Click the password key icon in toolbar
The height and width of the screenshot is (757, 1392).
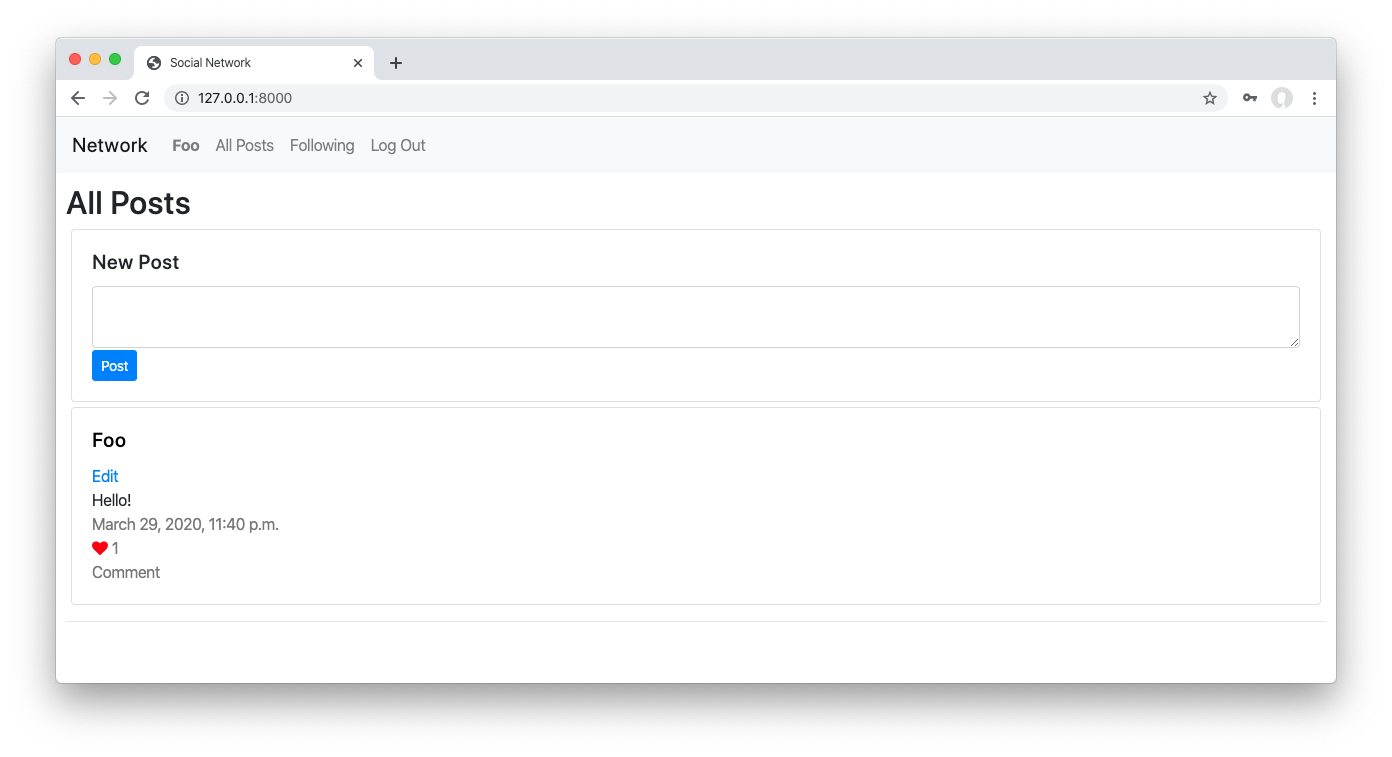1249,98
